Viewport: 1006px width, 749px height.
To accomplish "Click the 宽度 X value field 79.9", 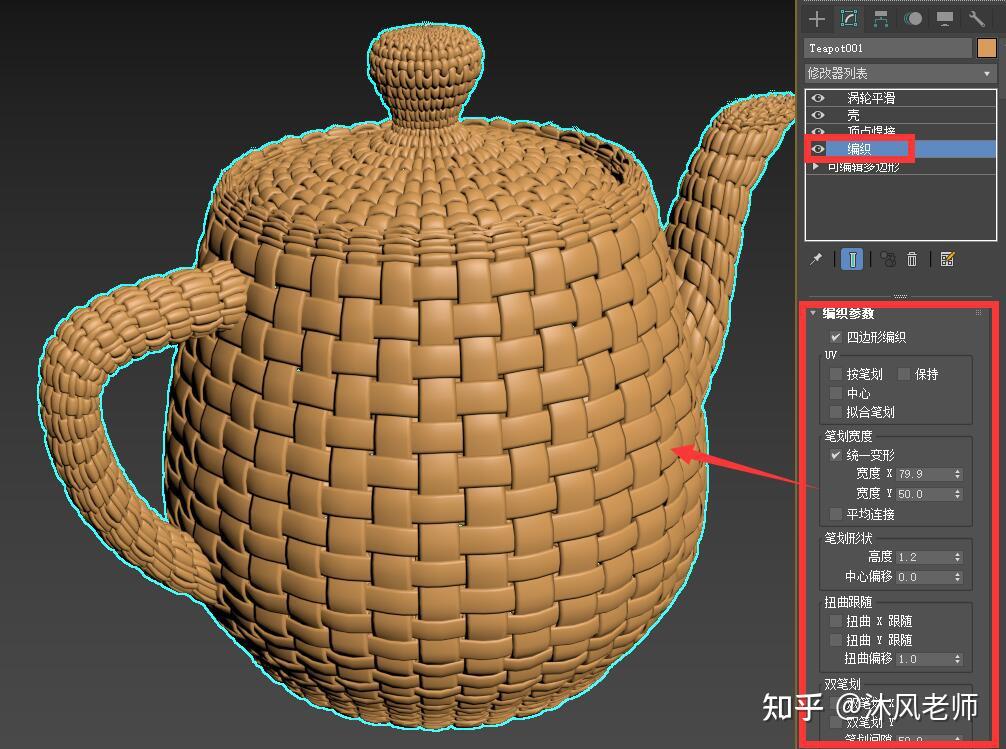I will coord(925,474).
